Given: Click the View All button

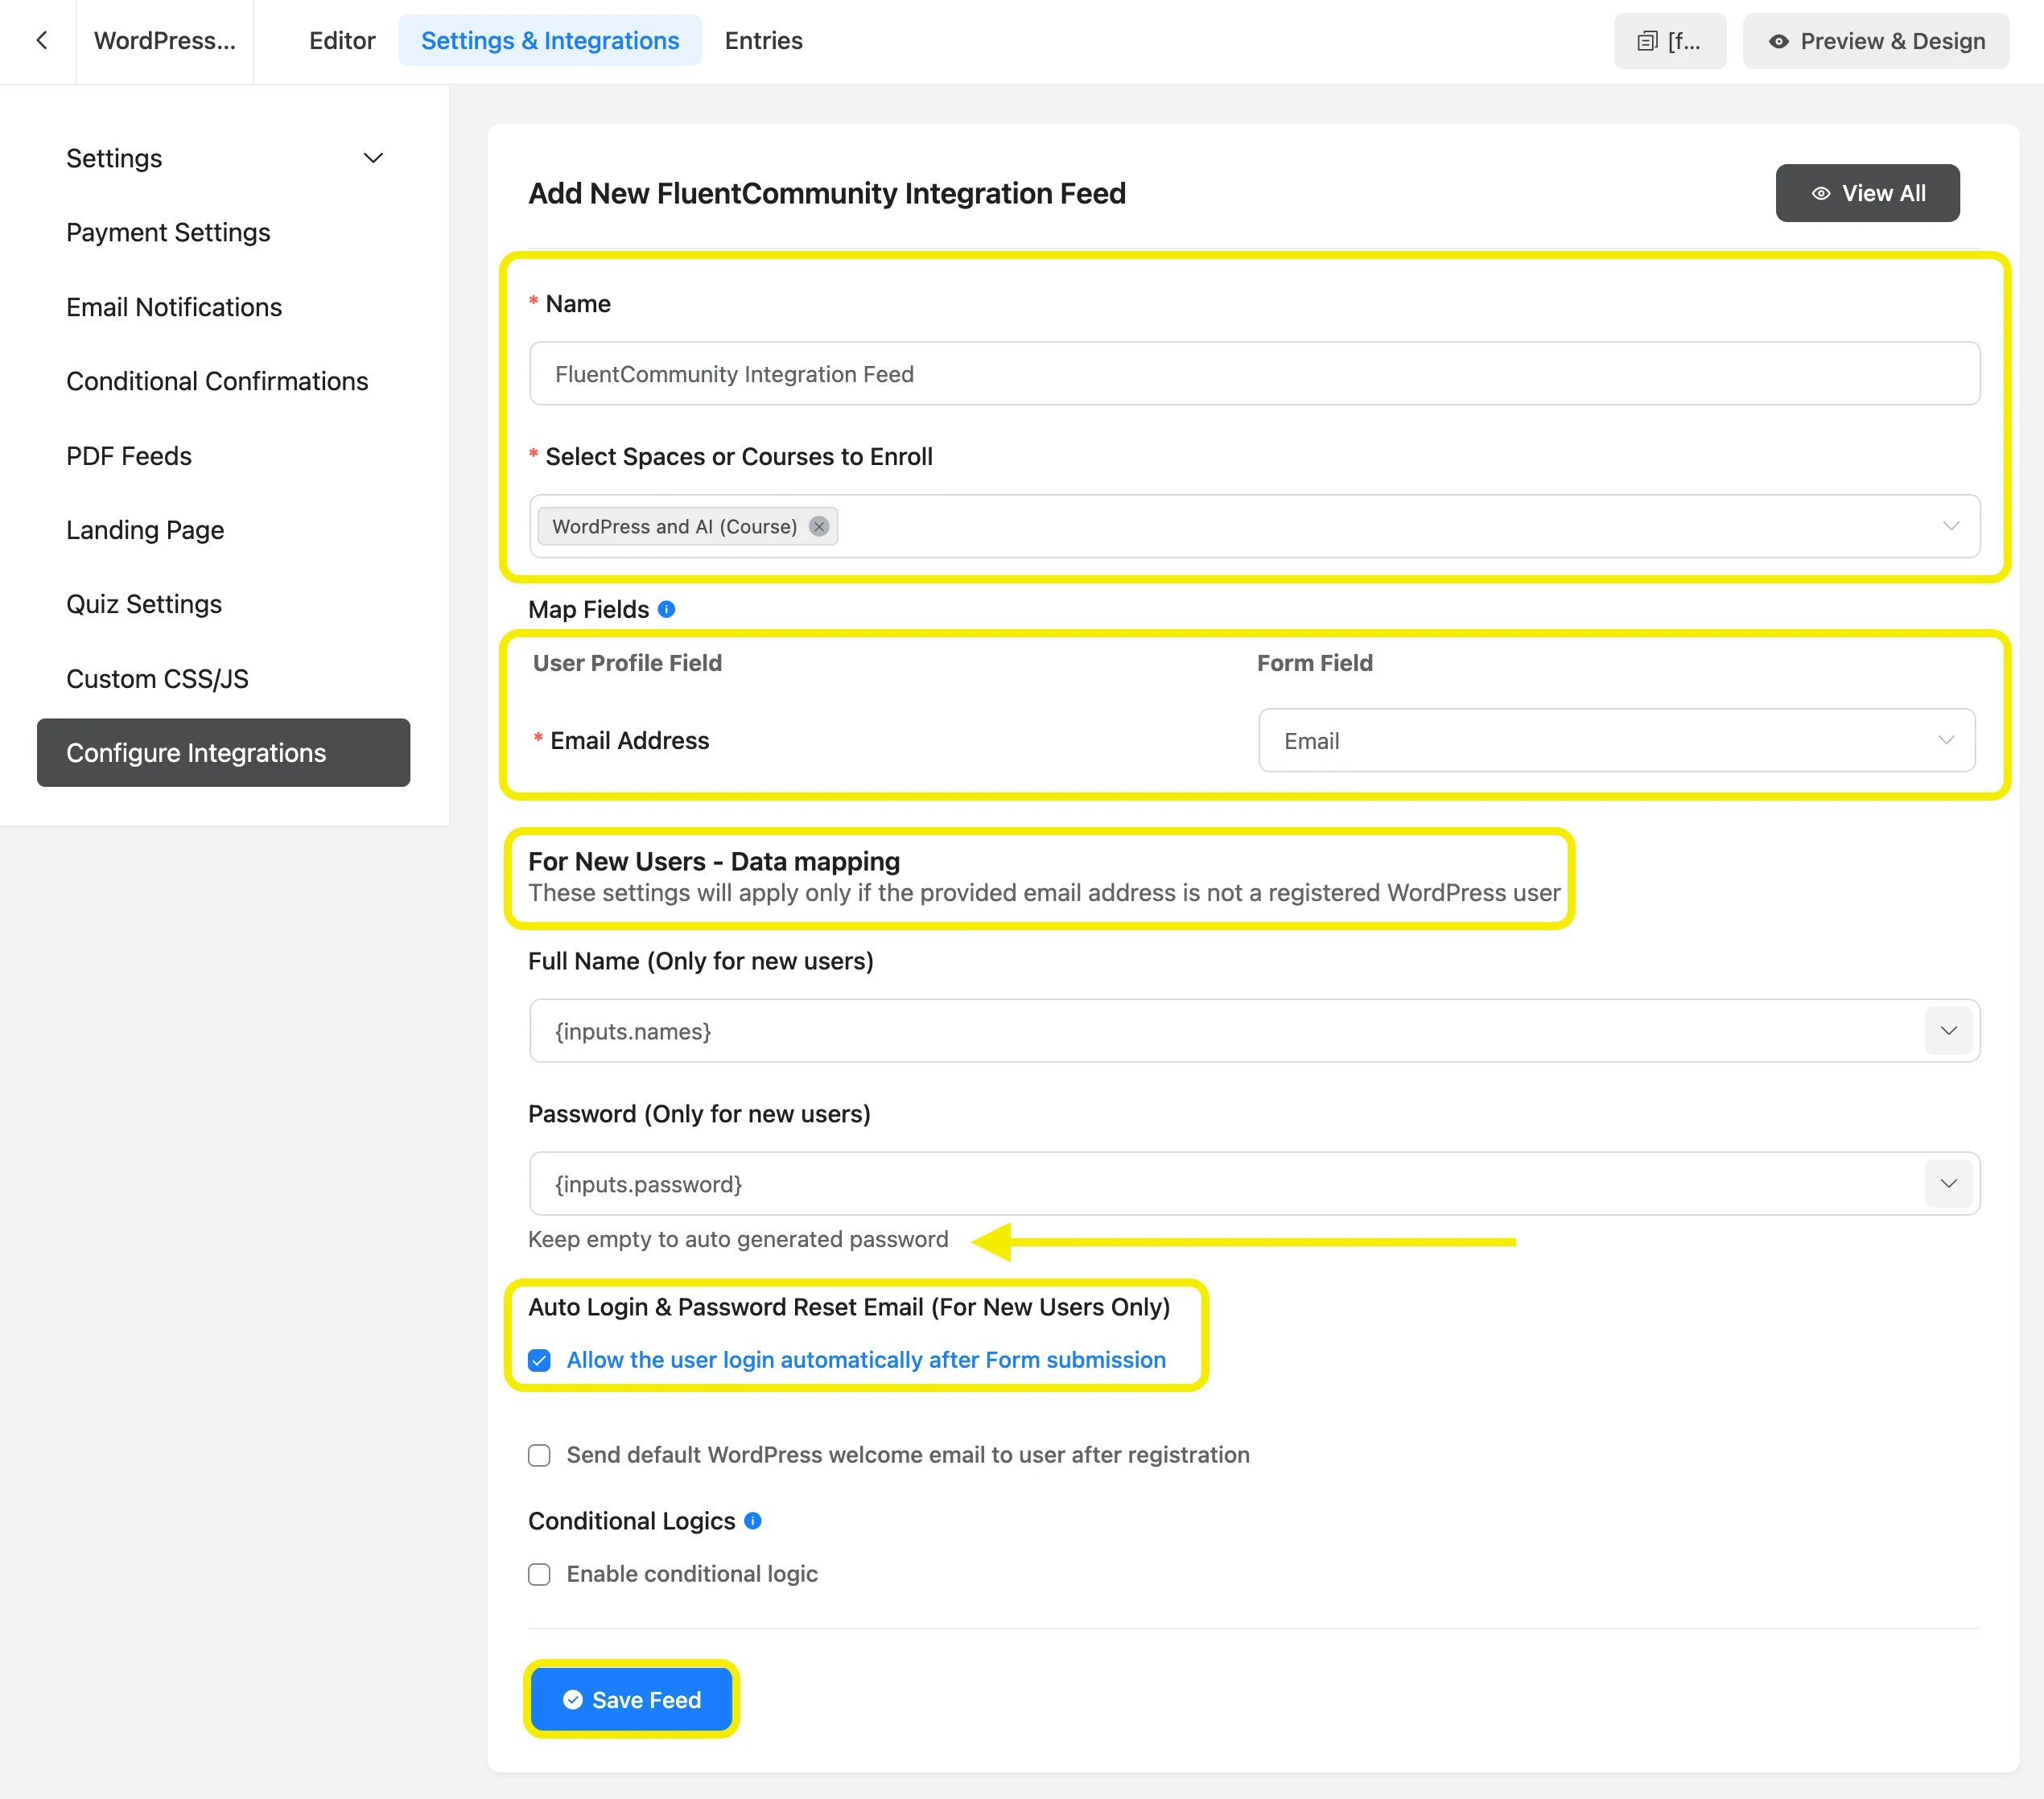Looking at the screenshot, I should [x=1867, y=193].
